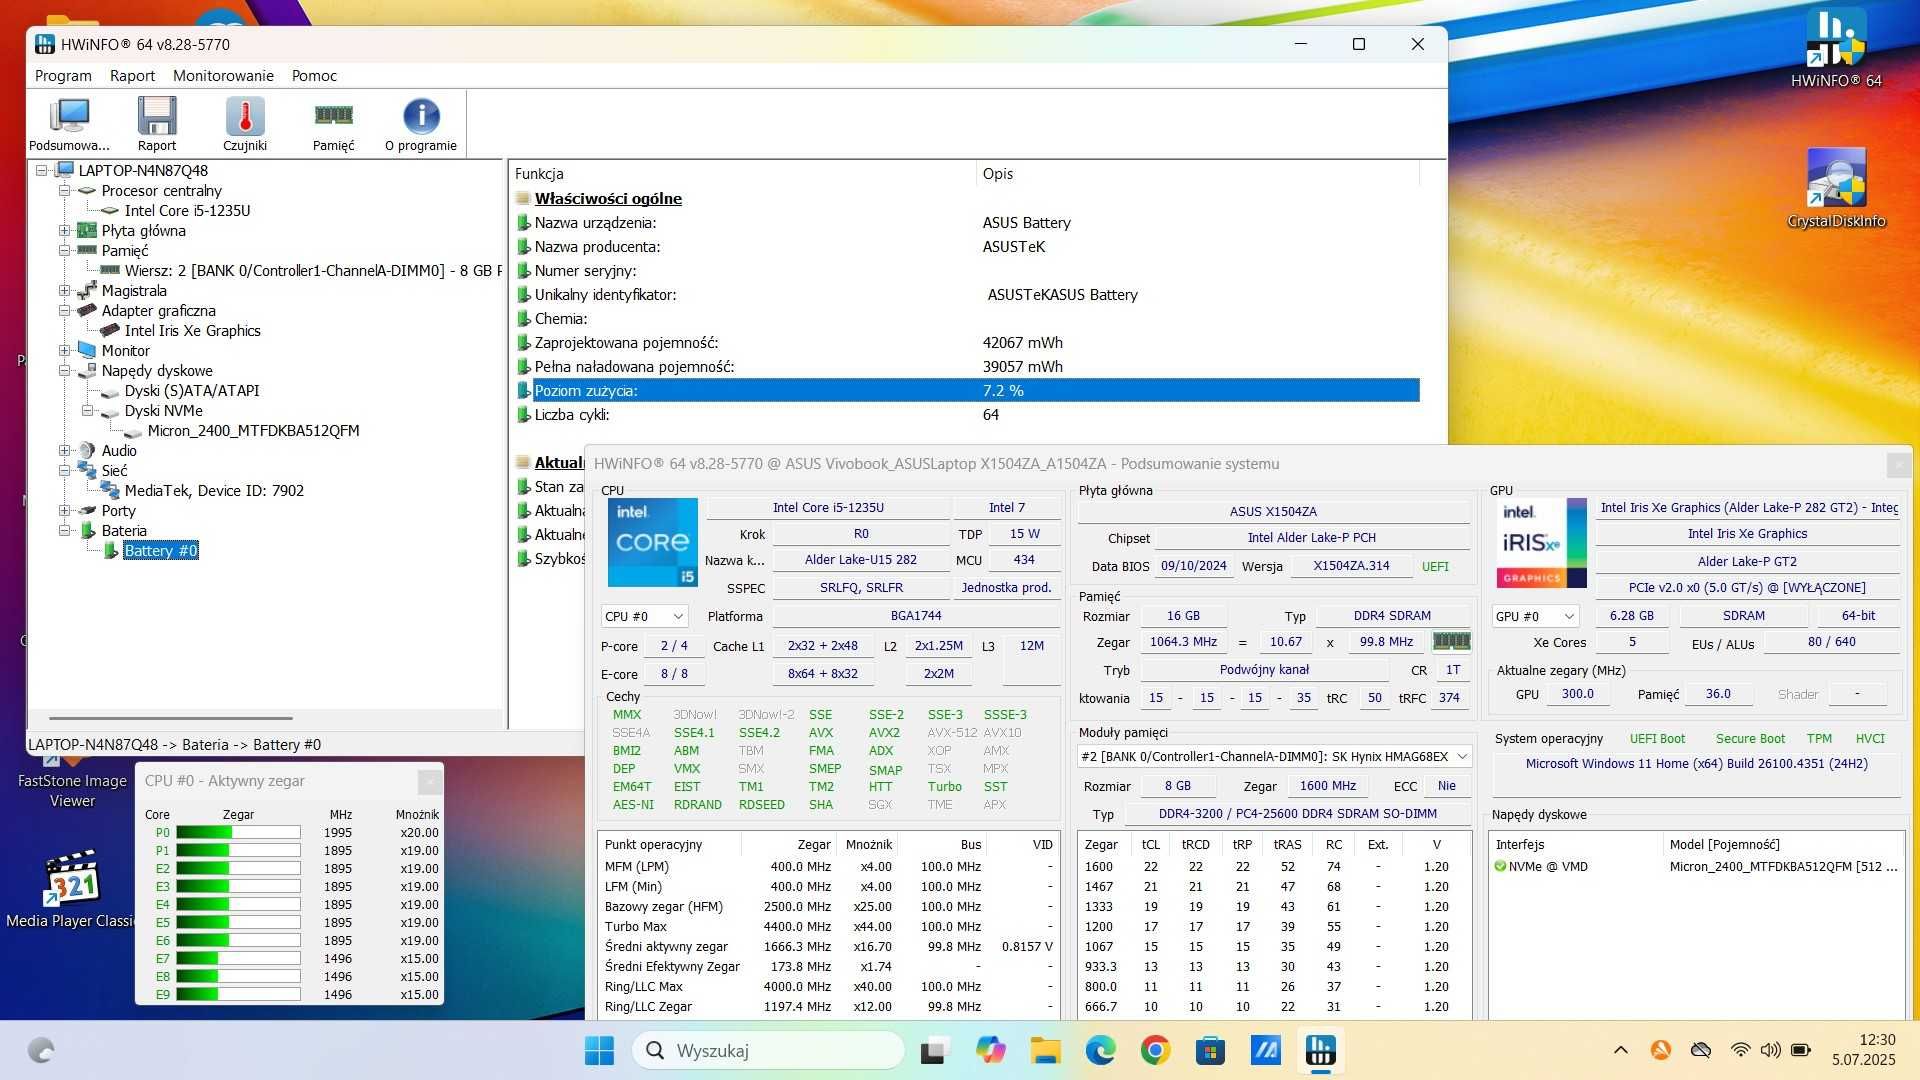Open the Raport menu
This screenshot has height=1080, width=1920.
click(132, 75)
